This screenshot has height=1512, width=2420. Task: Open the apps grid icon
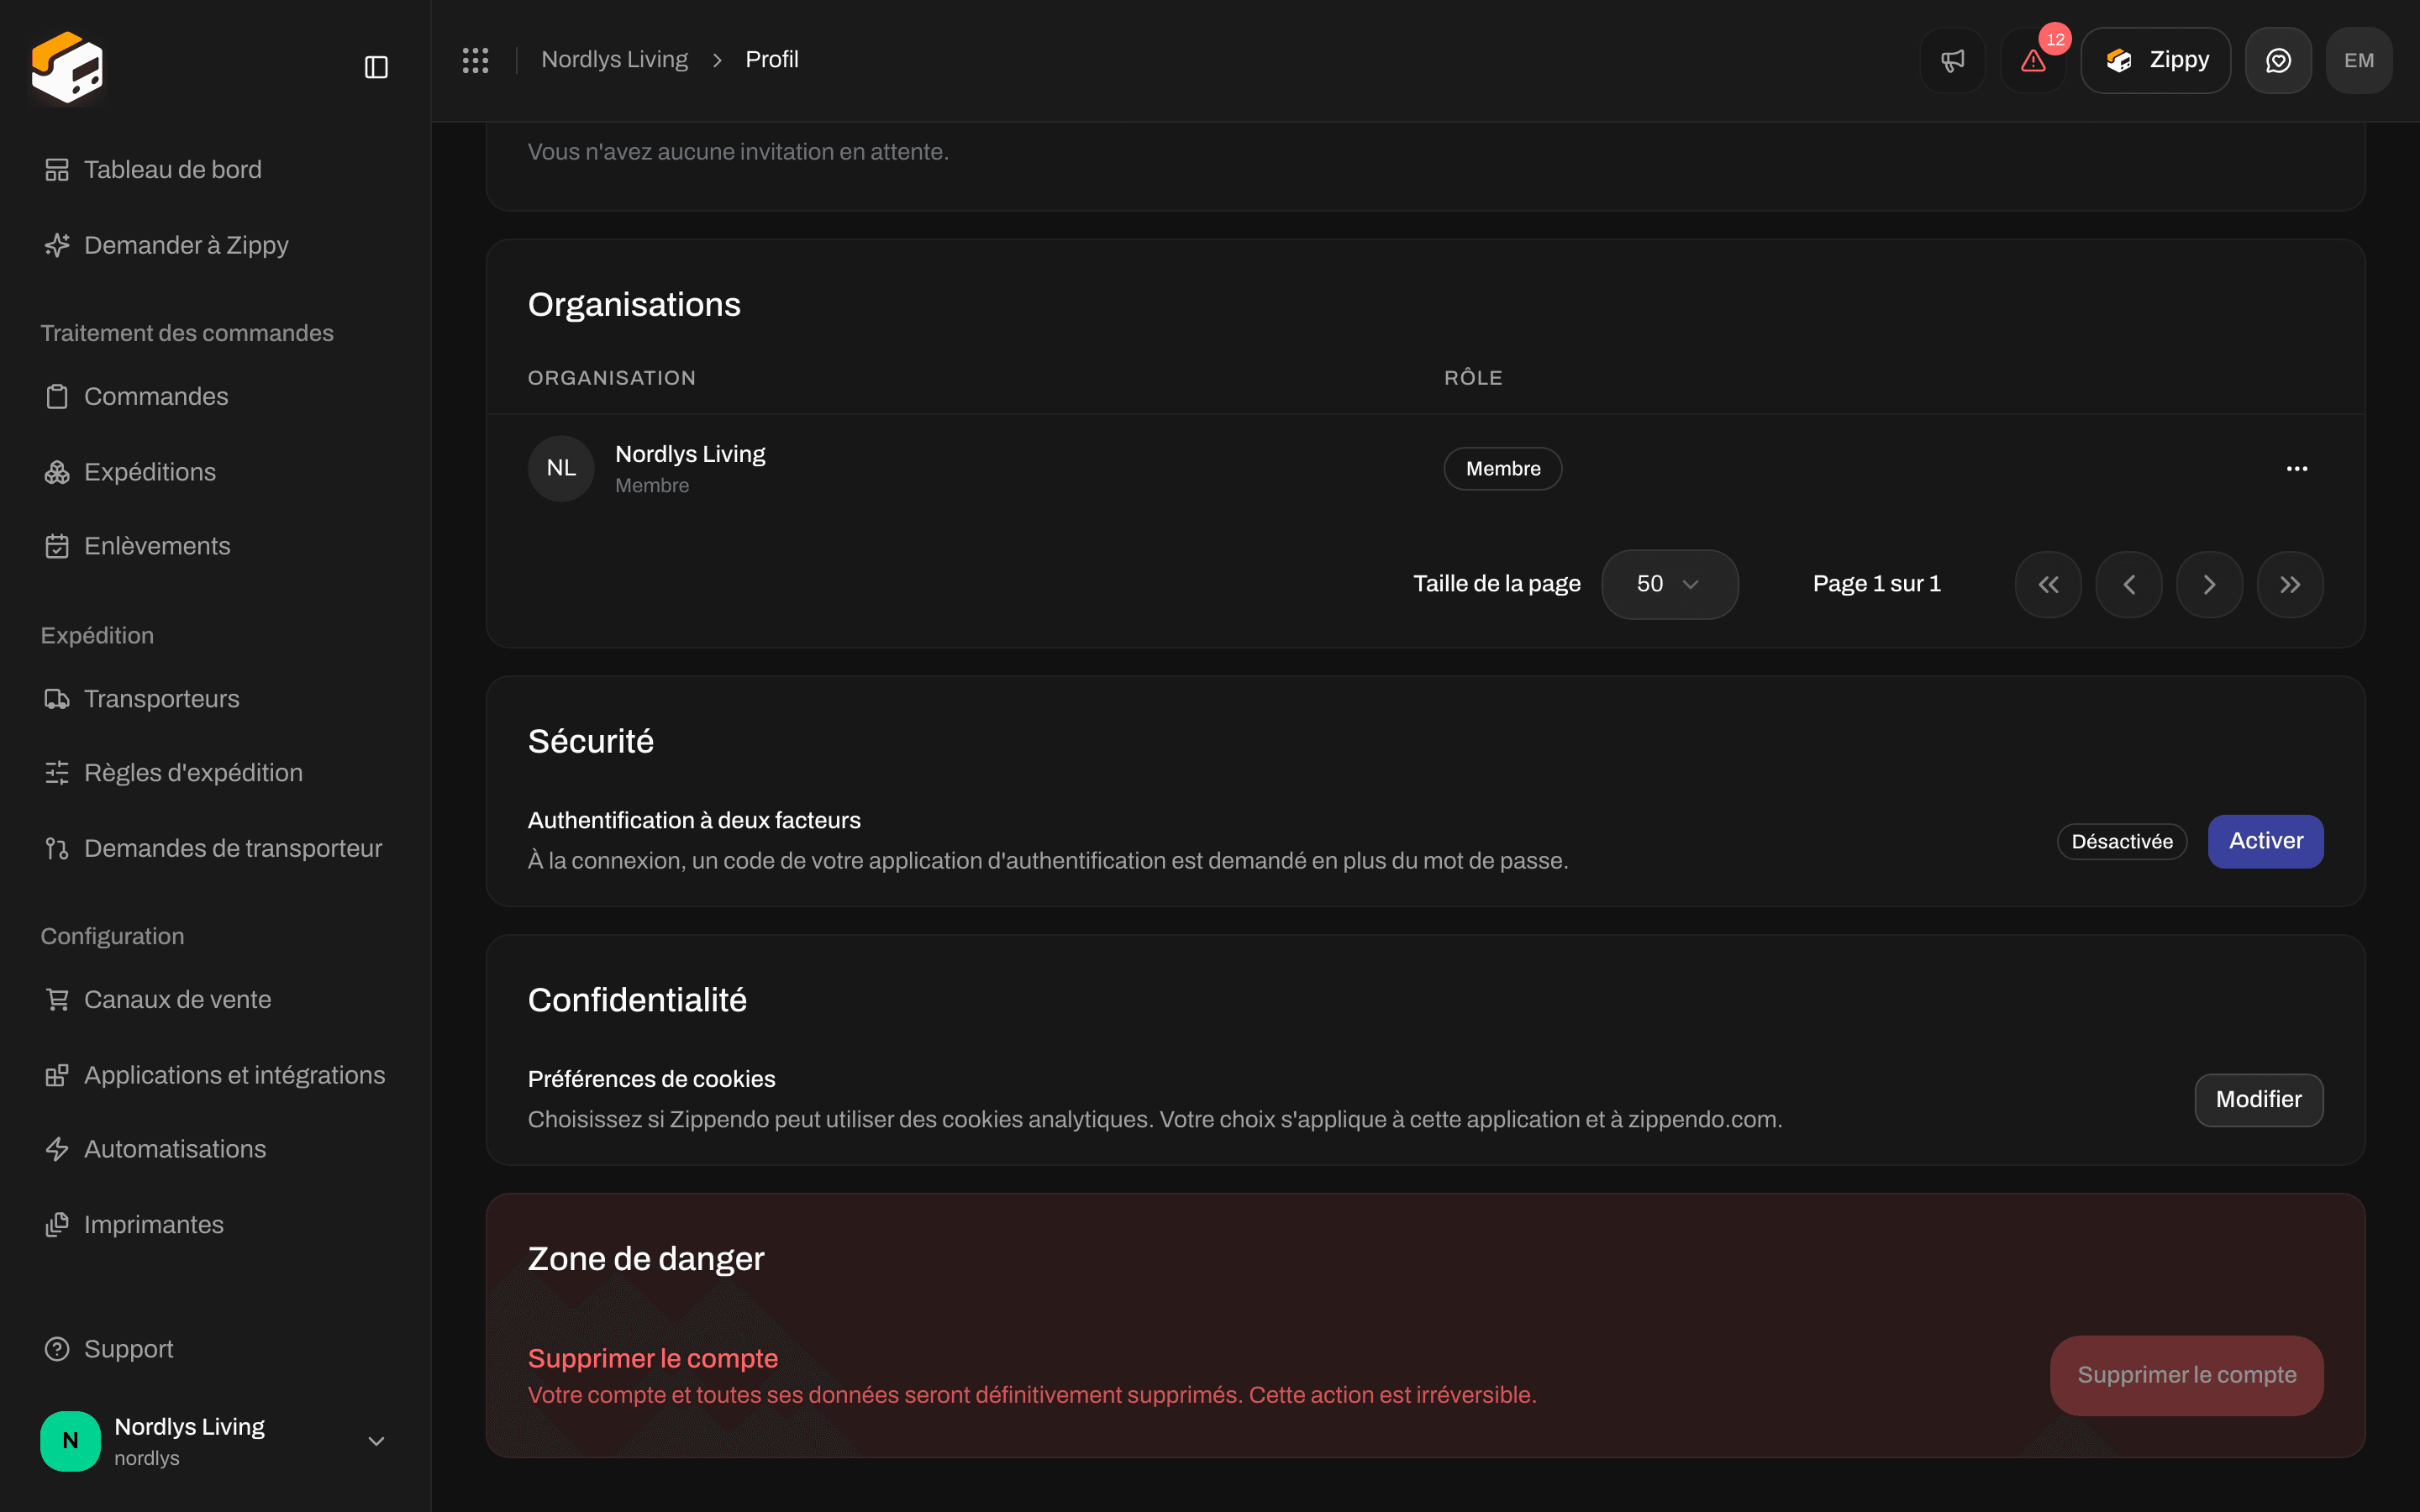pyautogui.click(x=475, y=60)
